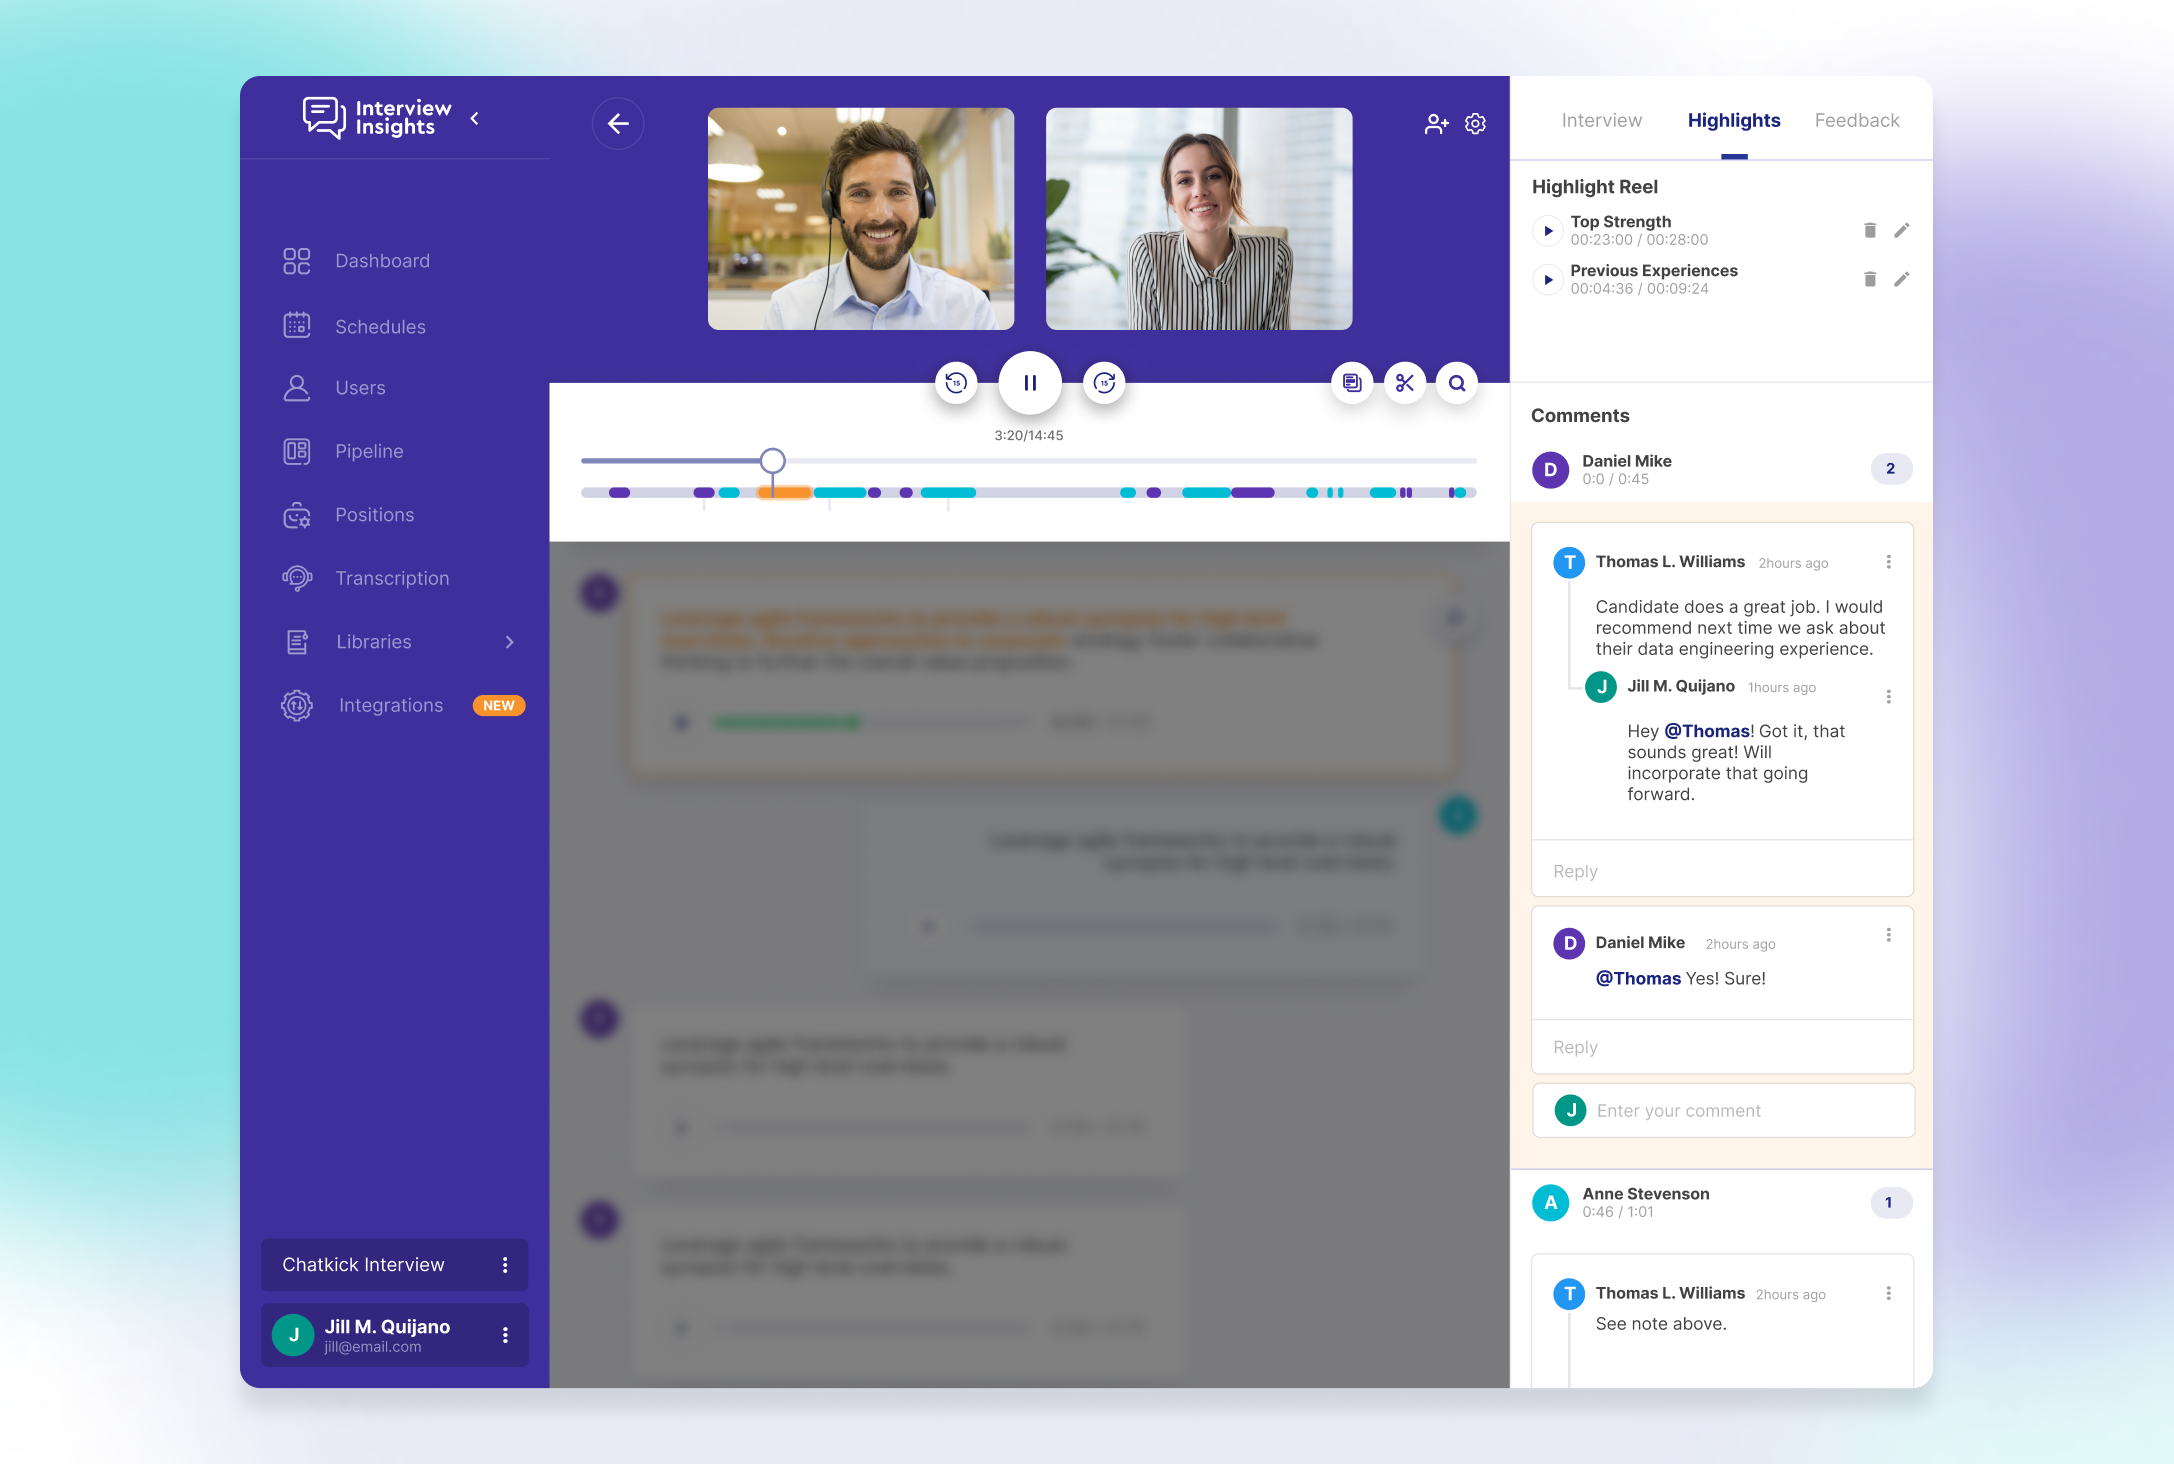Open the settings gear icon
Image resolution: width=2174 pixels, height=1464 pixels.
[x=1475, y=123]
